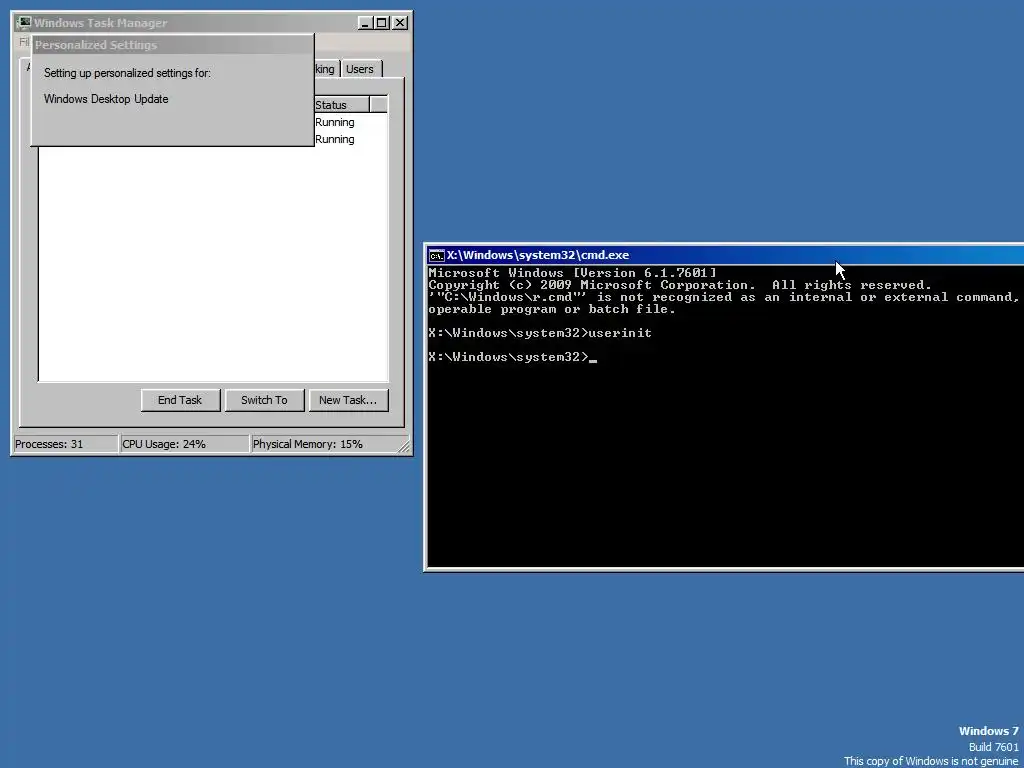The width and height of the screenshot is (1024, 768).
Task: Click 'CPU Usage: 24%' status entry
Action: (185, 444)
